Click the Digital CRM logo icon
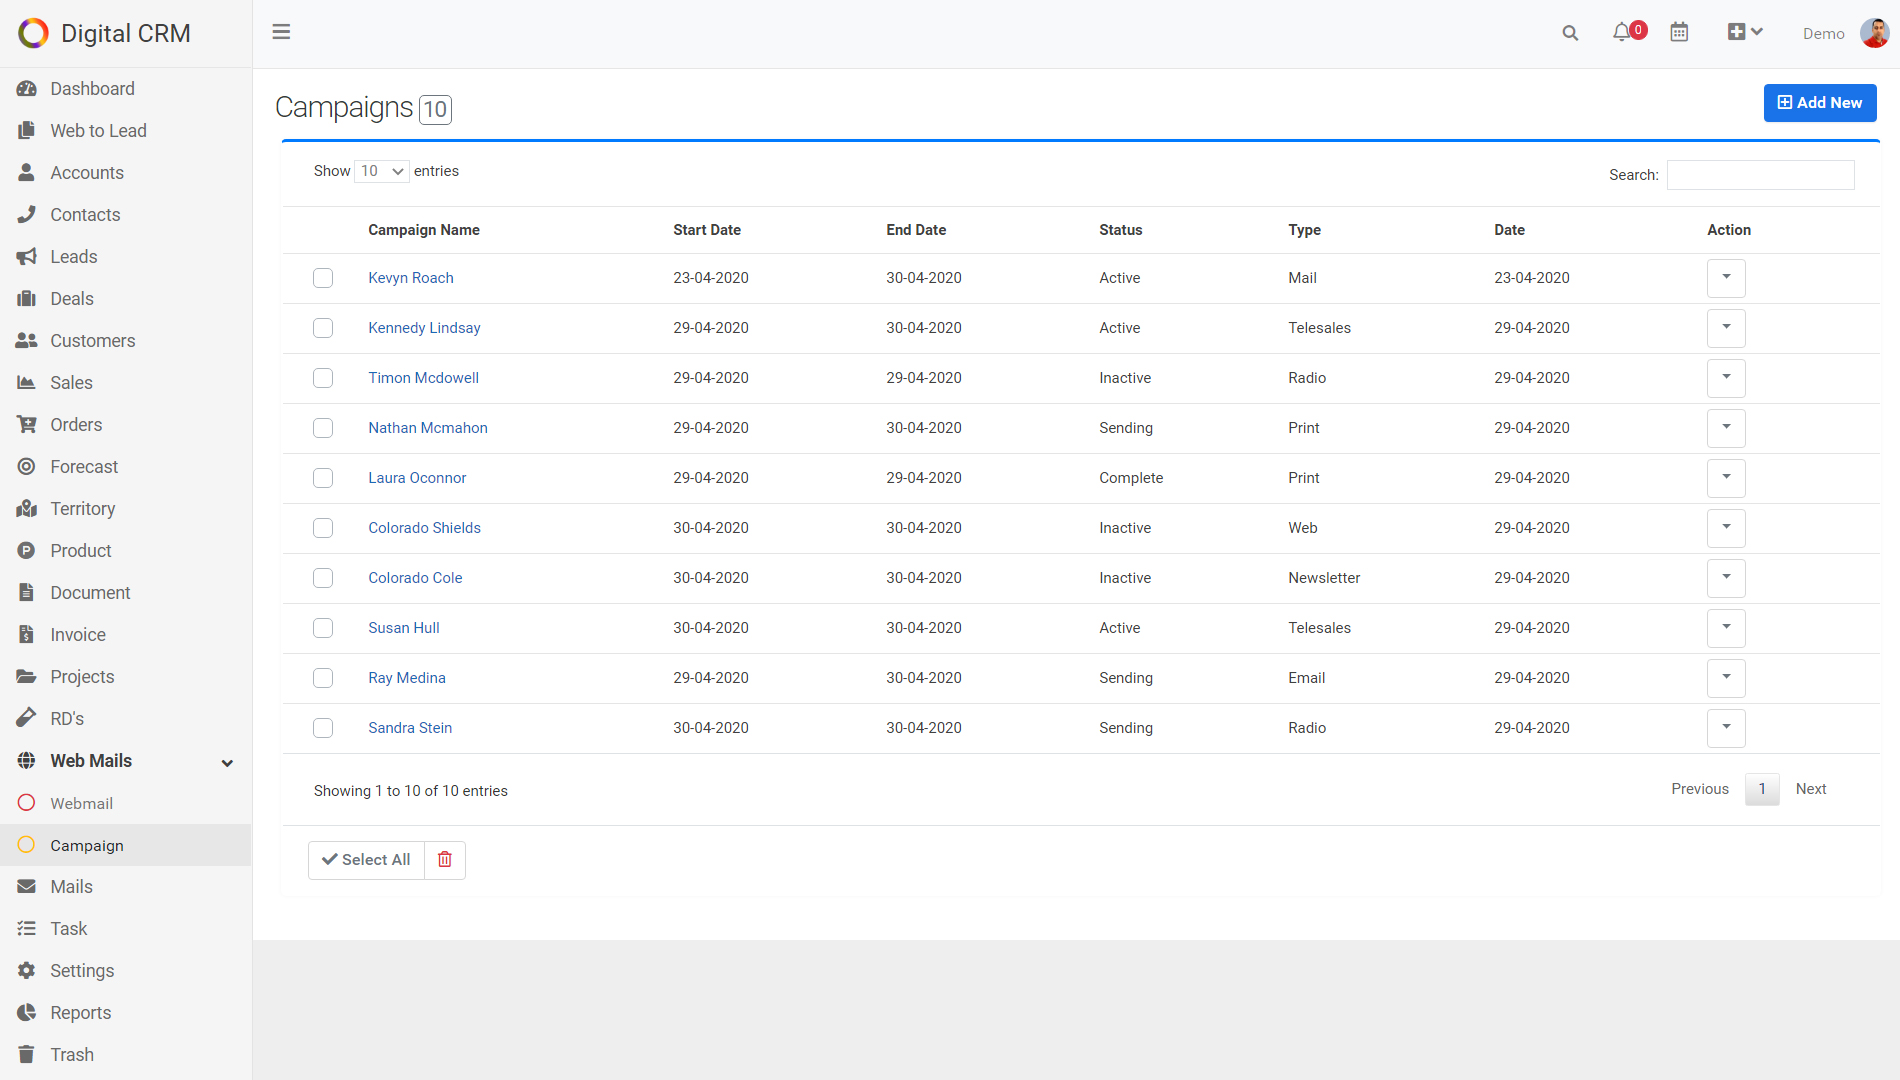The width and height of the screenshot is (1900, 1080). 33,33
